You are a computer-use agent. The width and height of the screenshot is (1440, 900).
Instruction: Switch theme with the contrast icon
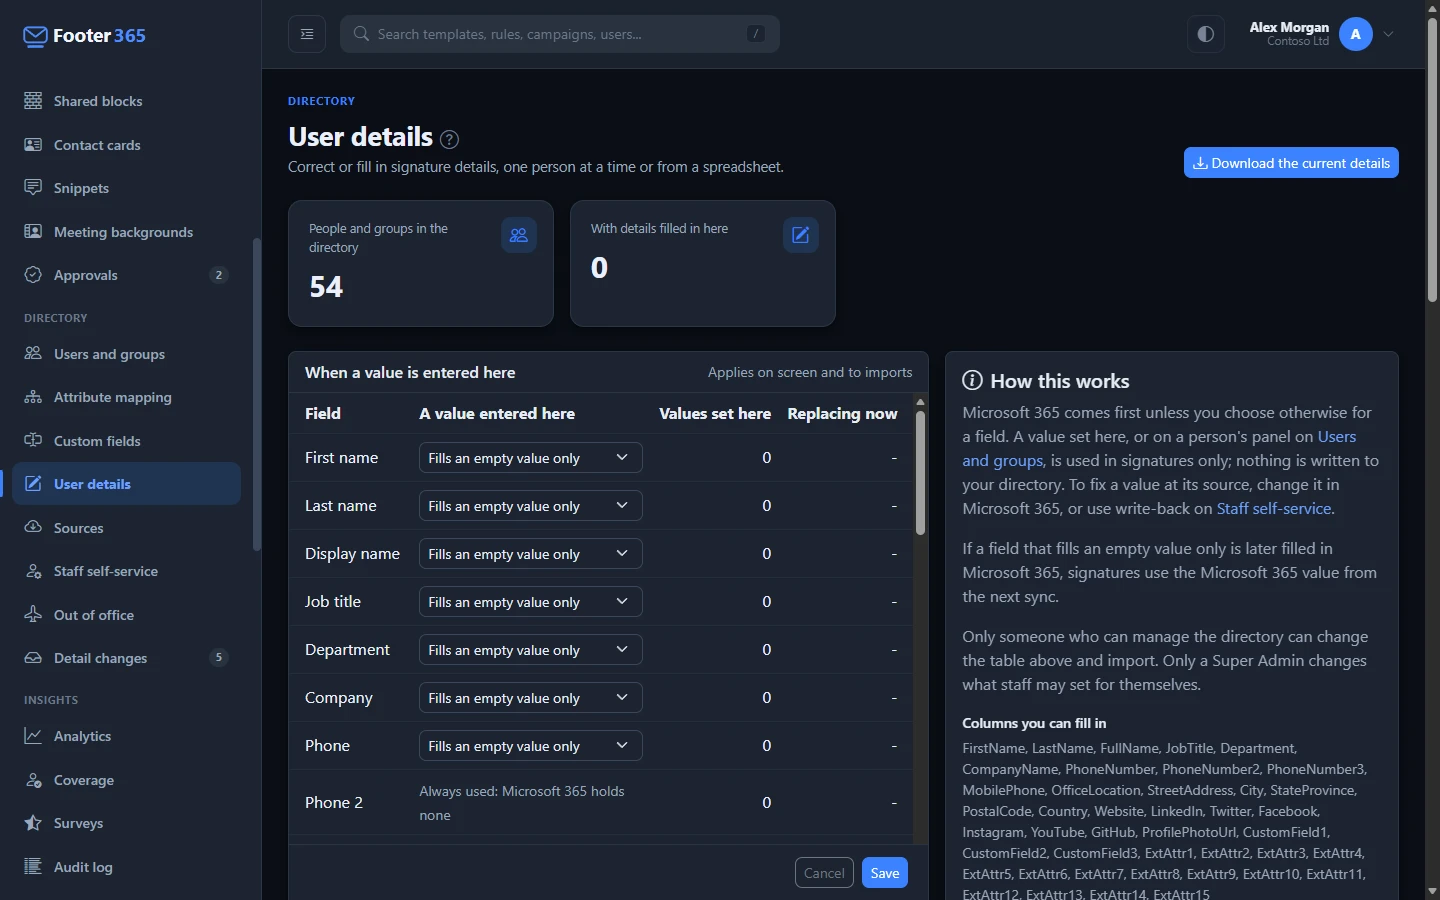(1206, 34)
